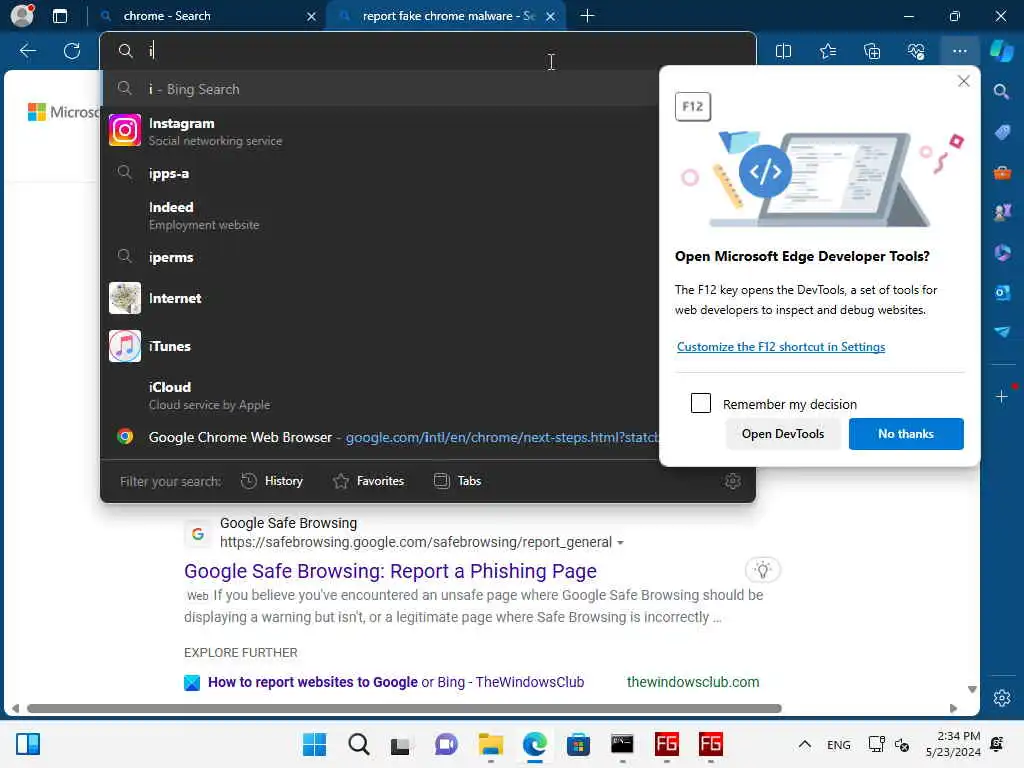Open the thewindowsclub.com link
Image resolution: width=1024 pixels, height=768 pixels.
tap(693, 682)
